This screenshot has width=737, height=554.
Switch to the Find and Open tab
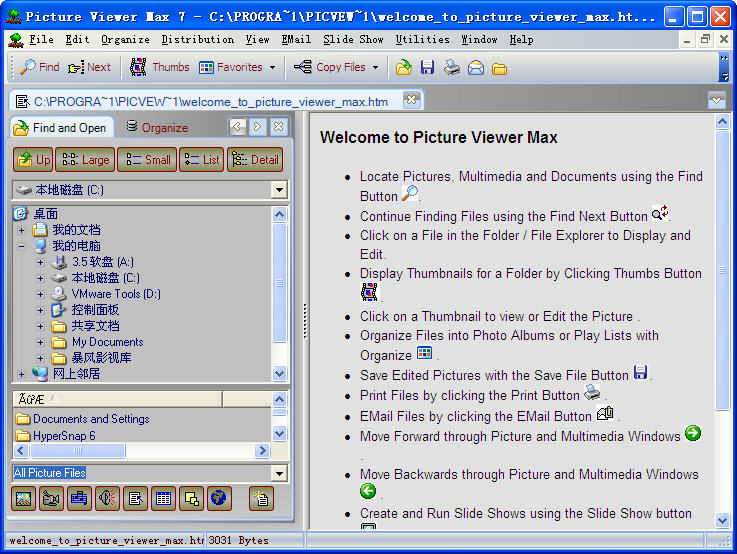click(61, 127)
